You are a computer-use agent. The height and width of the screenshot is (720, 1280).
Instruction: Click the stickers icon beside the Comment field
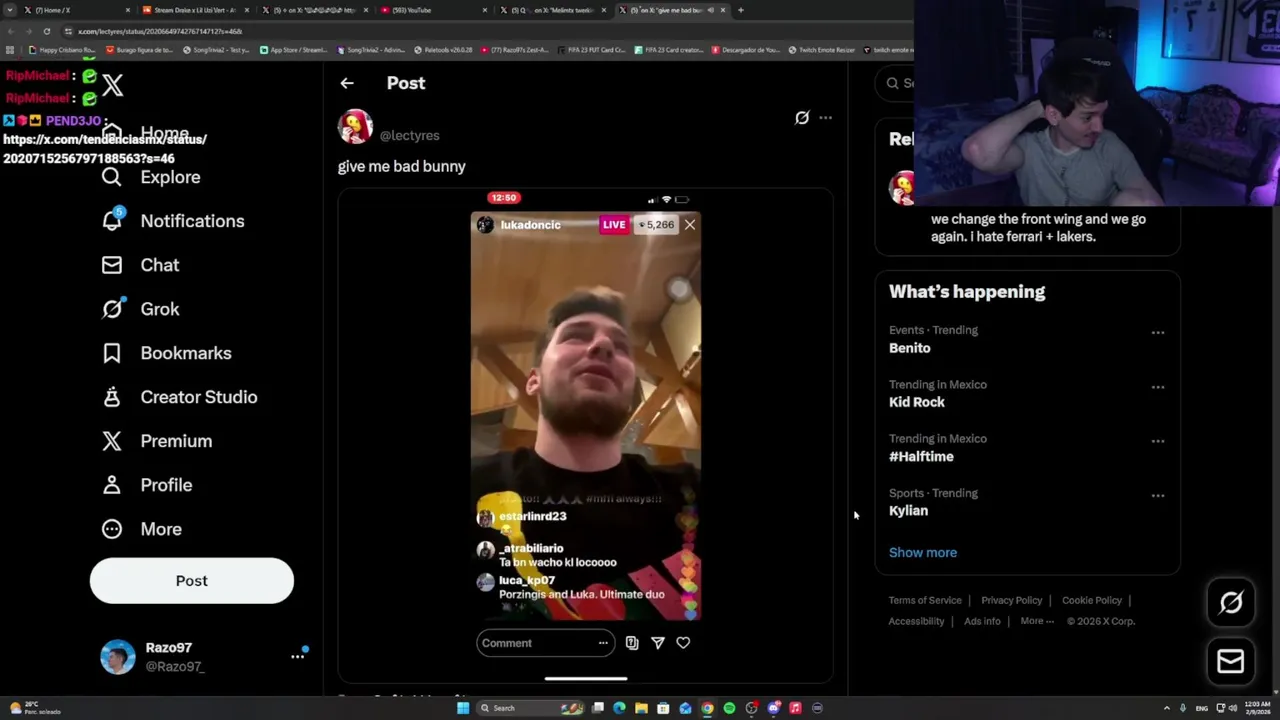[x=632, y=643]
